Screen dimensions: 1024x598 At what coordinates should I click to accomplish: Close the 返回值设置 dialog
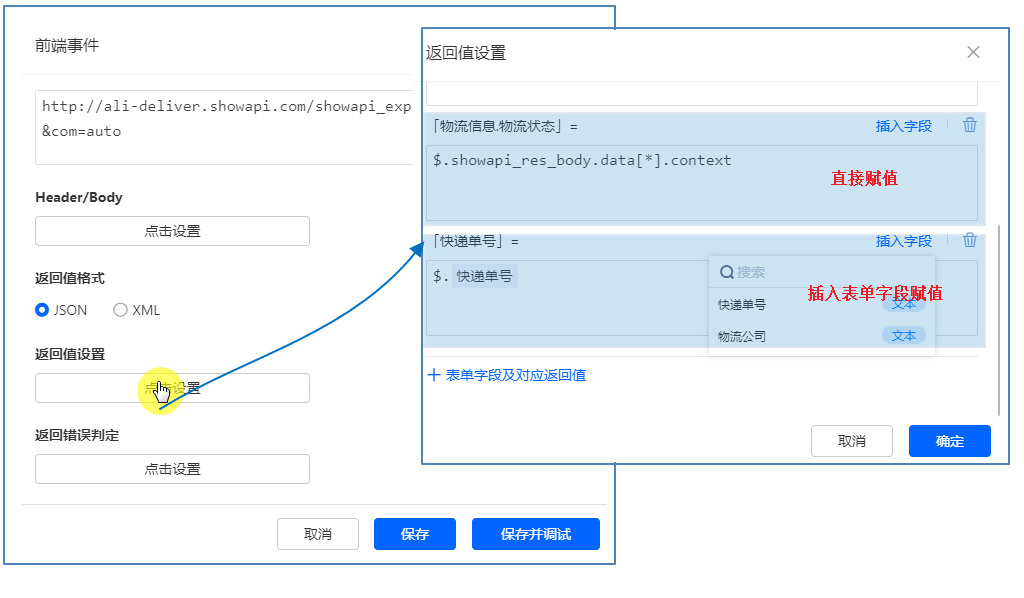973,52
